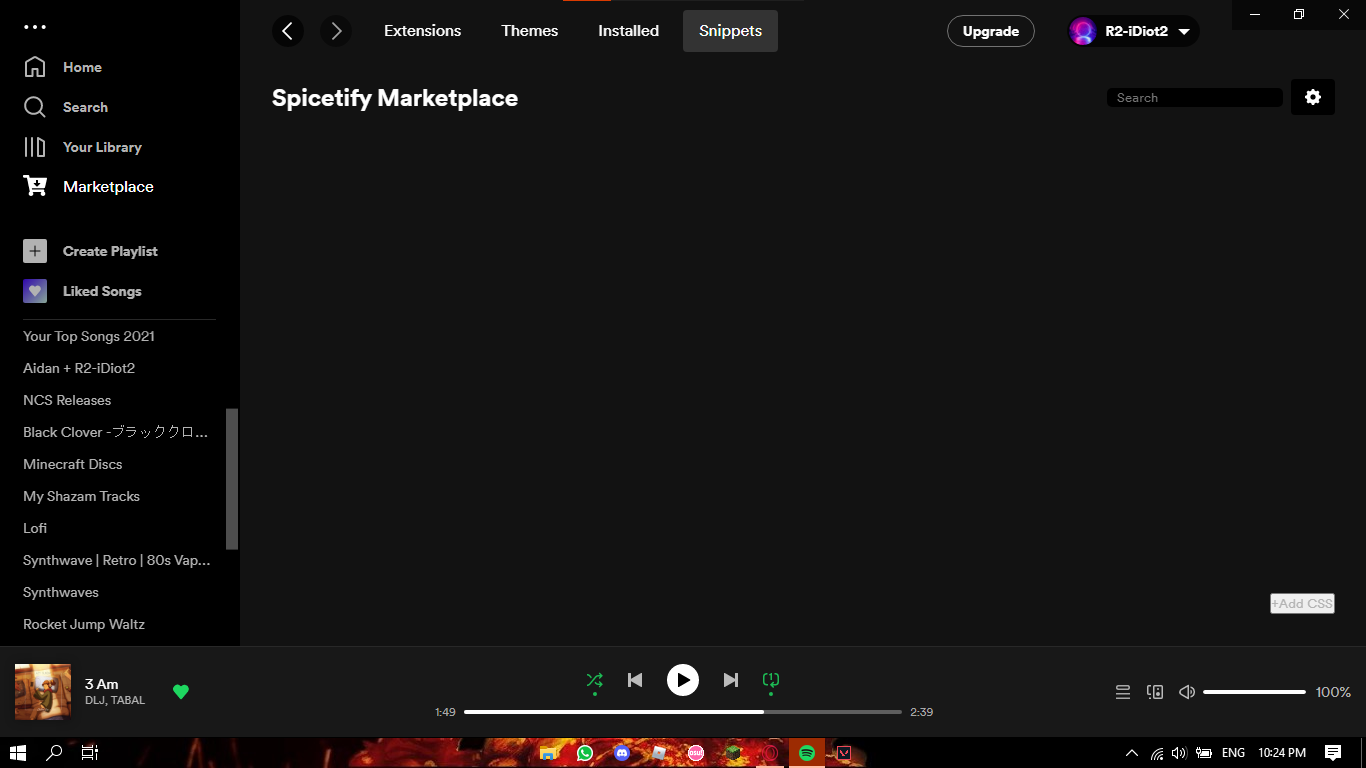The width and height of the screenshot is (1366, 768).
Task: Toggle repeat-one mode
Action: point(771,680)
